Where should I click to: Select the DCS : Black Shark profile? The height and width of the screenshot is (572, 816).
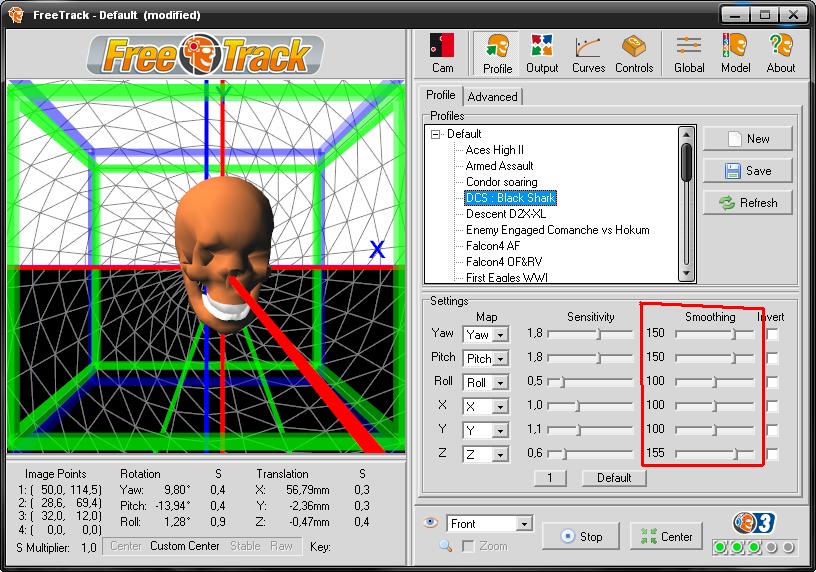click(x=511, y=198)
